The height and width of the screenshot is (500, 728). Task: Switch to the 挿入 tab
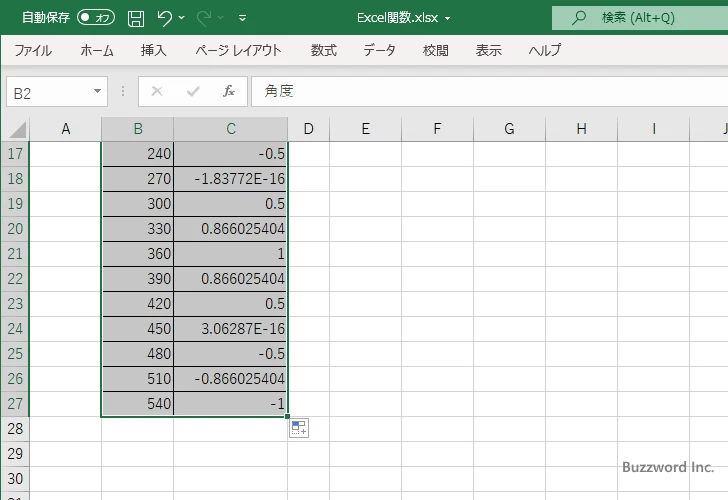(154, 50)
